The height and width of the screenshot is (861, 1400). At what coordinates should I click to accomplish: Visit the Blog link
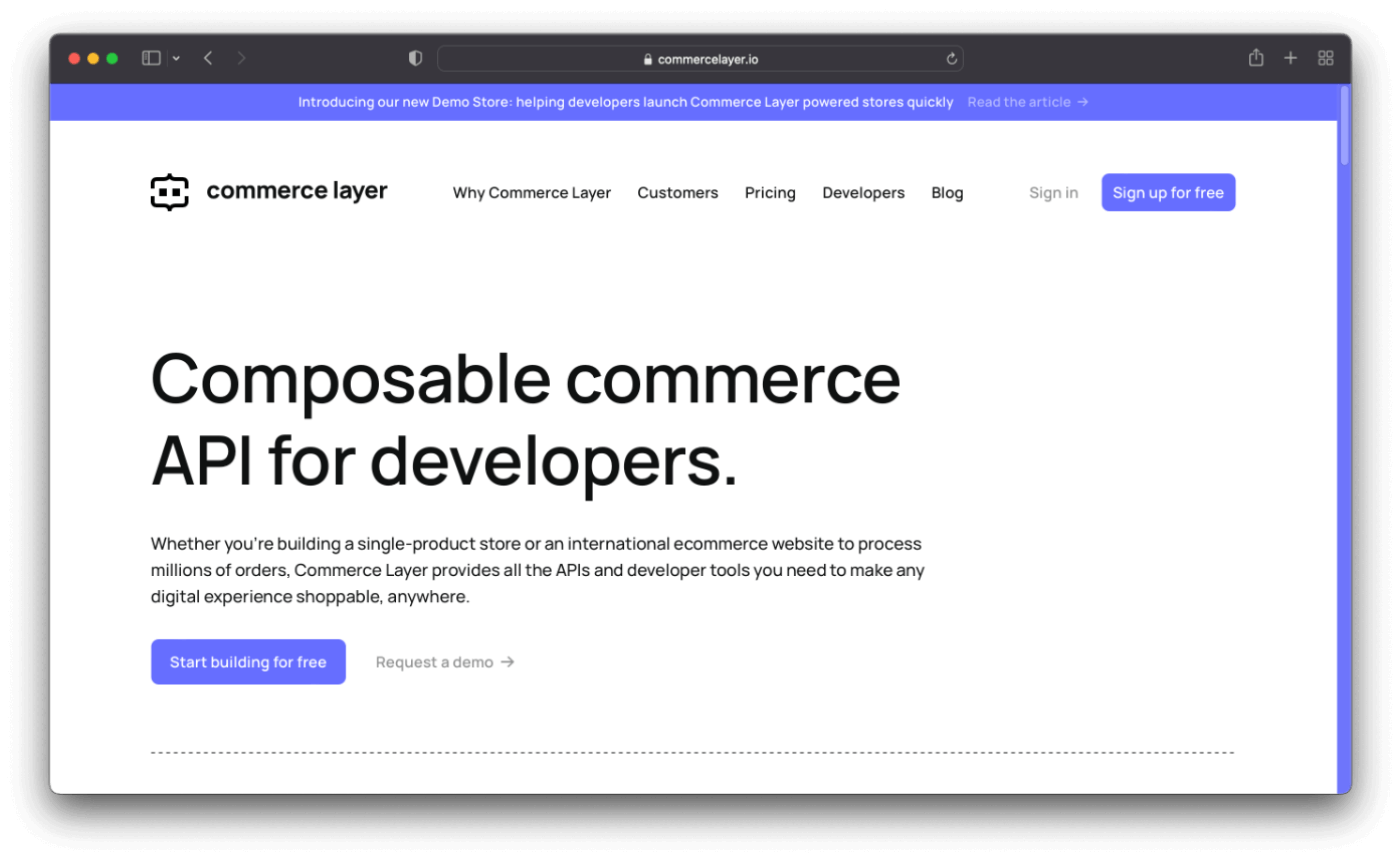click(x=947, y=193)
